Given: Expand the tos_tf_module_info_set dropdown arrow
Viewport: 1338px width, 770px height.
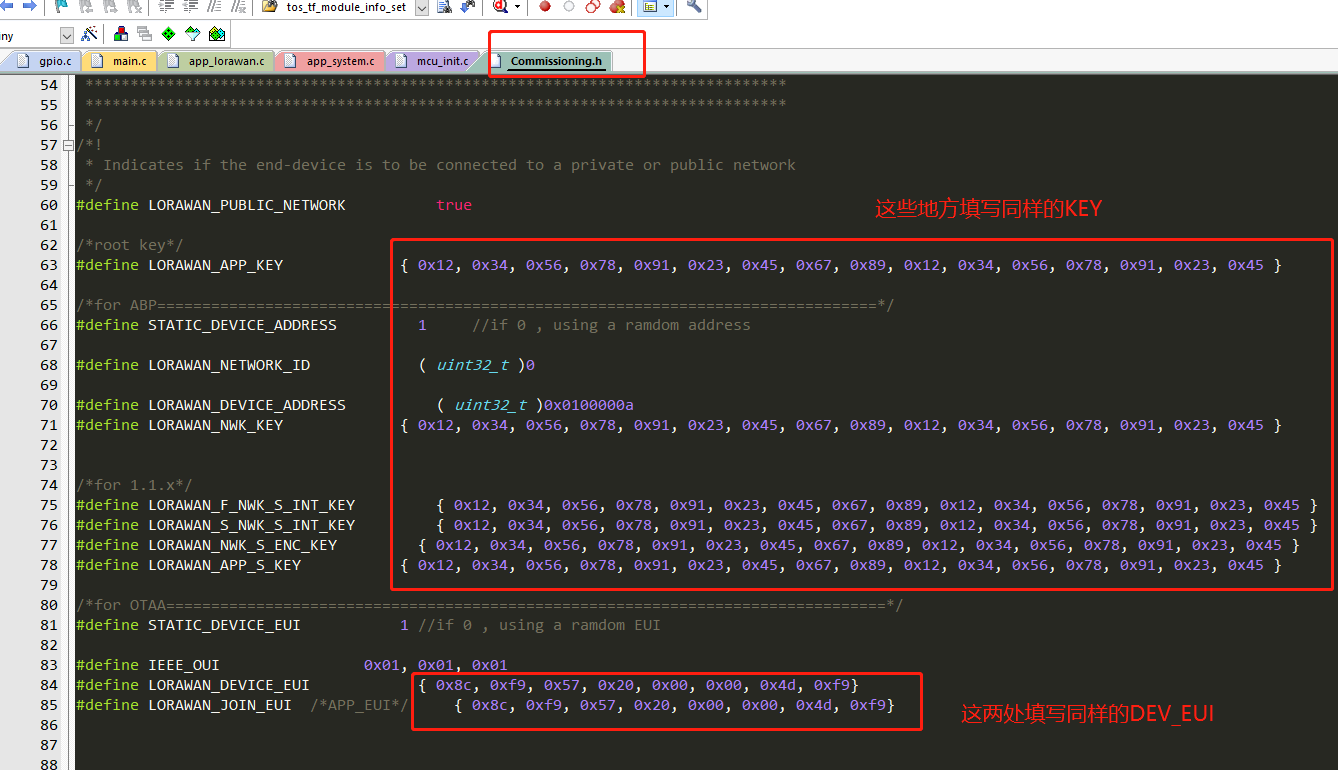Looking at the screenshot, I should point(421,7).
